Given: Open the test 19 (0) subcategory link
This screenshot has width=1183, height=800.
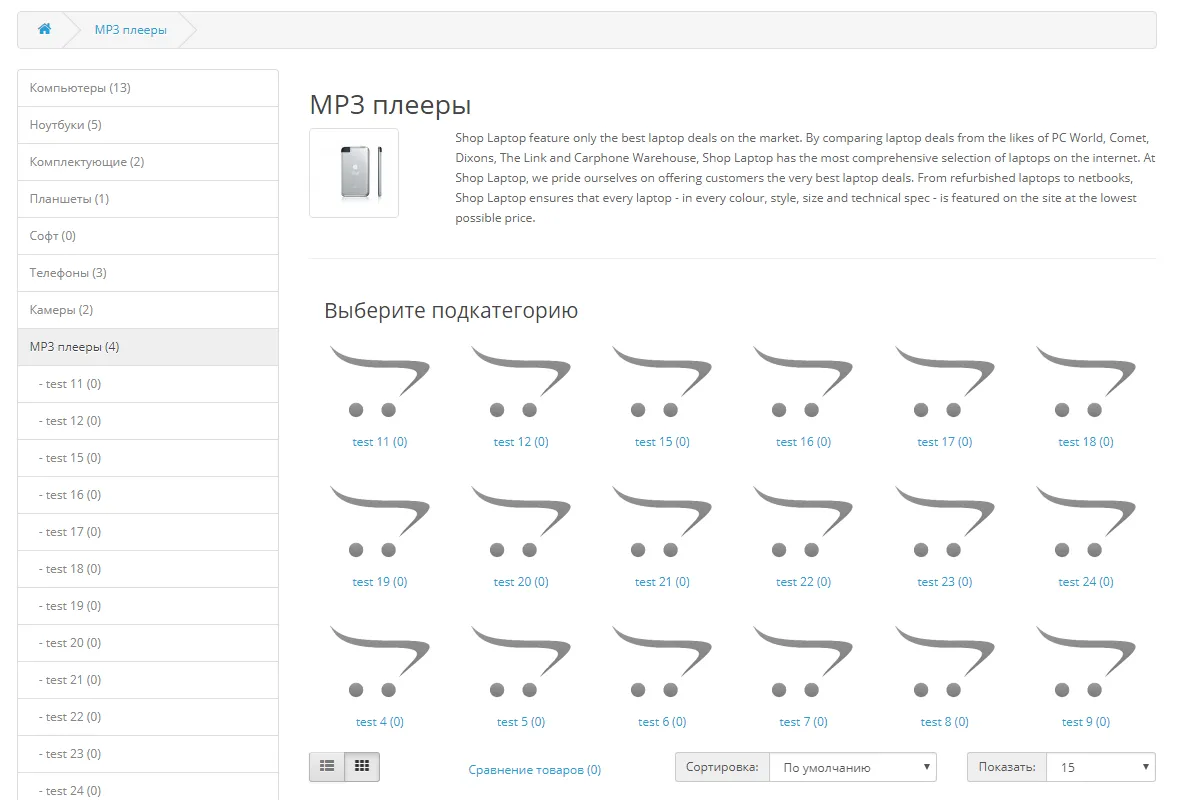Looking at the screenshot, I should point(379,581).
